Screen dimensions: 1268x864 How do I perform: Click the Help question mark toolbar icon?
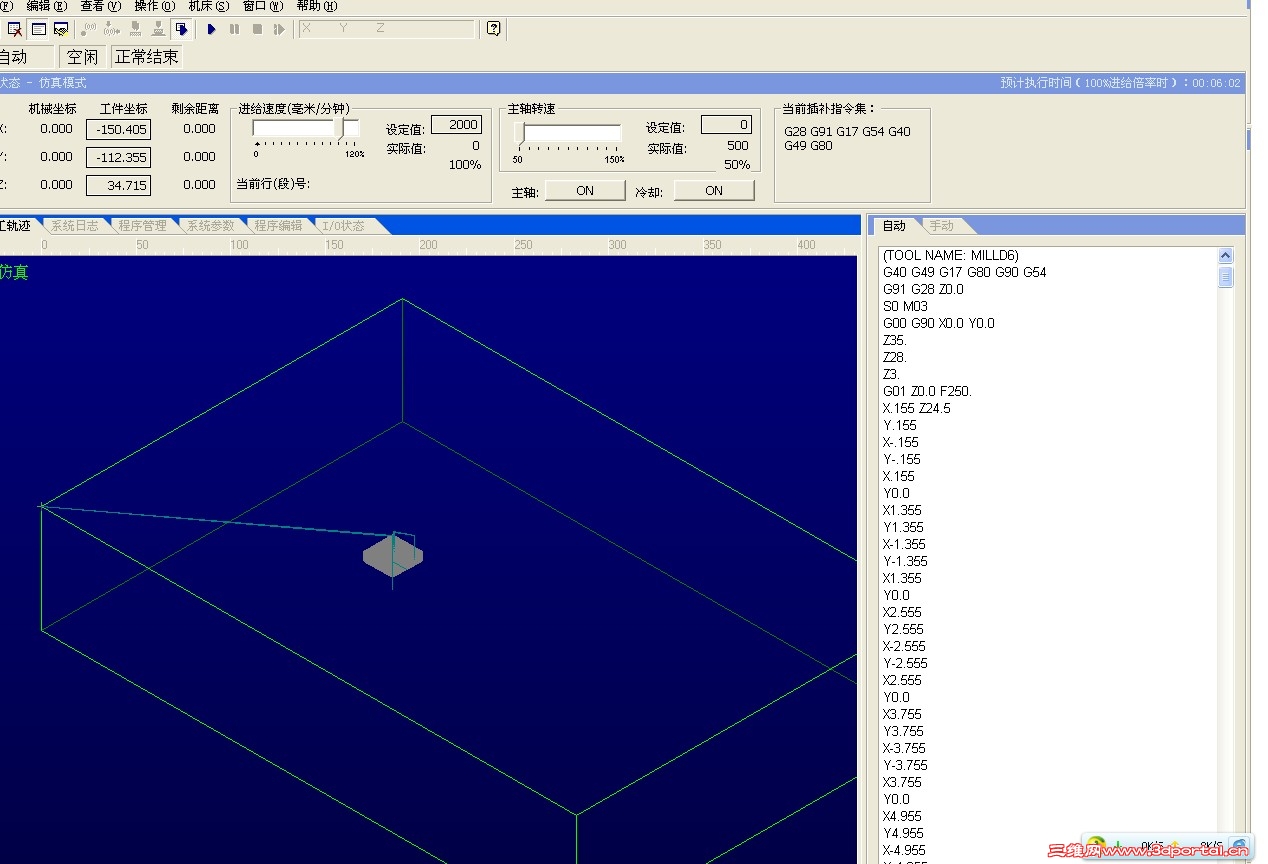tap(492, 29)
